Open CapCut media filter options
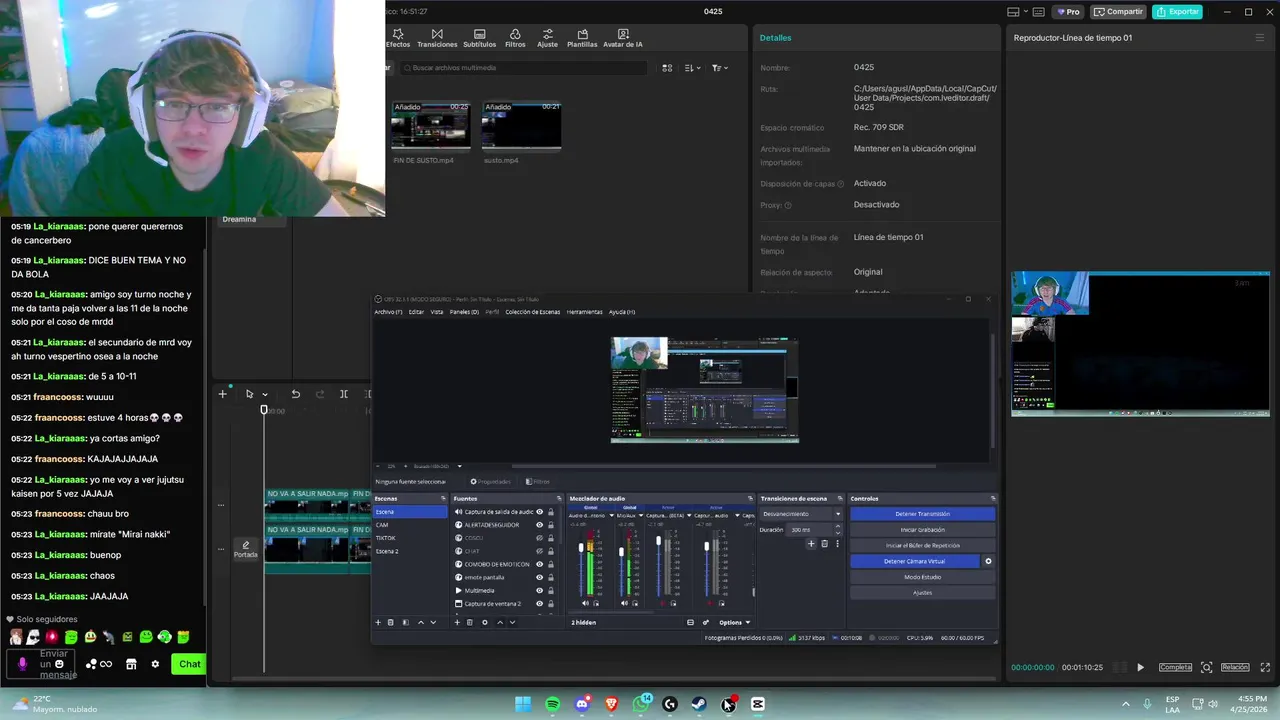 click(x=720, y=68)
